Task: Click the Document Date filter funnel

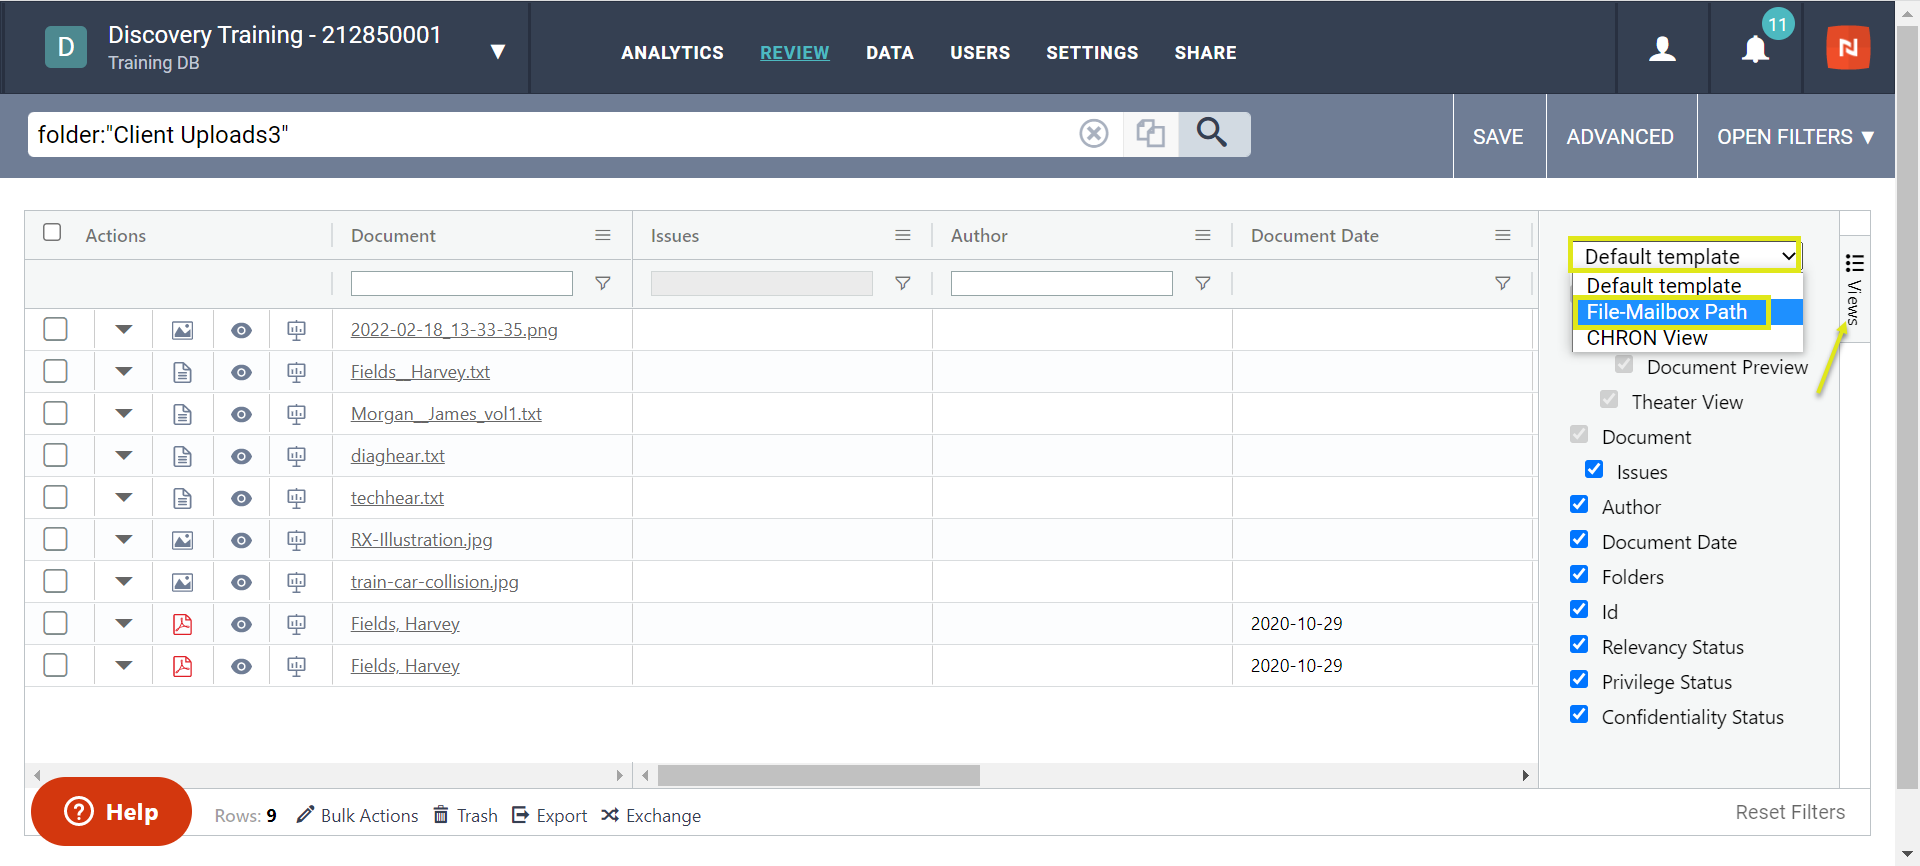Action: pos(1503,283)
